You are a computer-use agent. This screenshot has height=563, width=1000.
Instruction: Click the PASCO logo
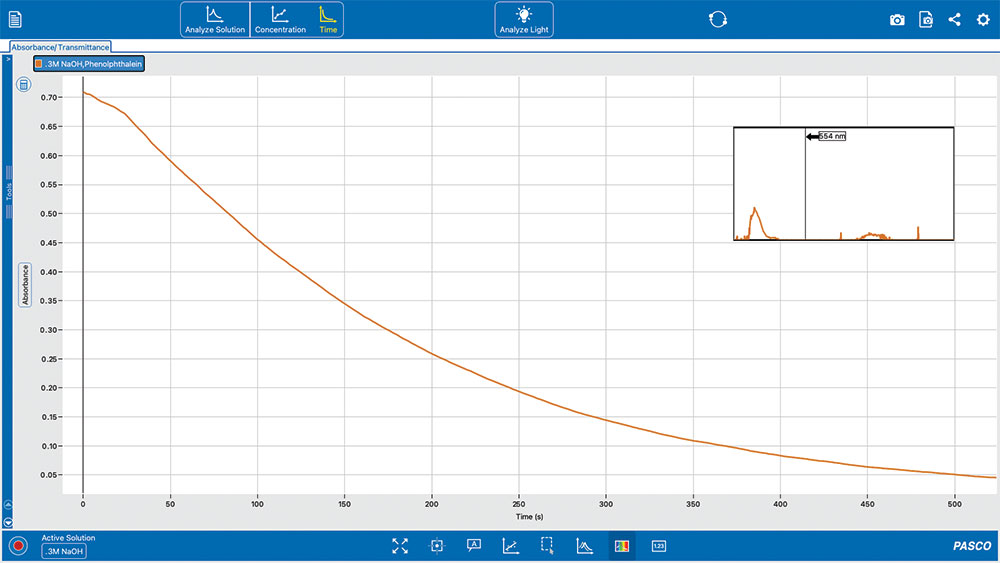(972, 546)
